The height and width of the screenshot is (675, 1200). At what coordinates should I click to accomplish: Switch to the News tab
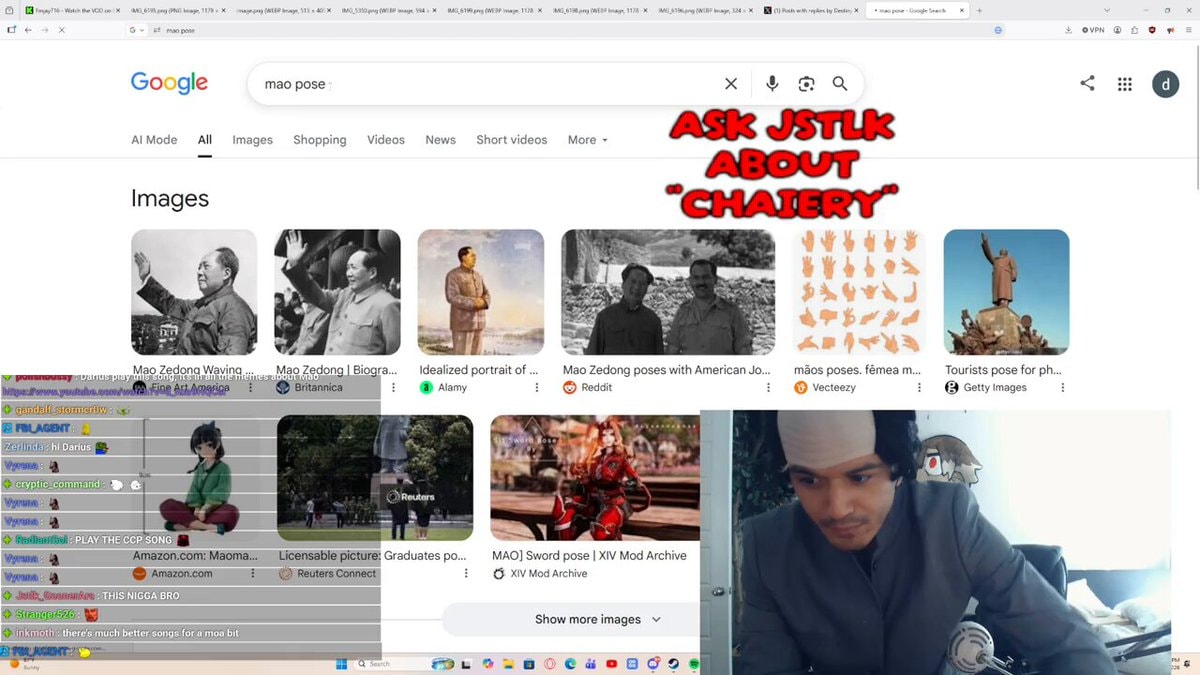pyautogui.click(x=440, y=140)
